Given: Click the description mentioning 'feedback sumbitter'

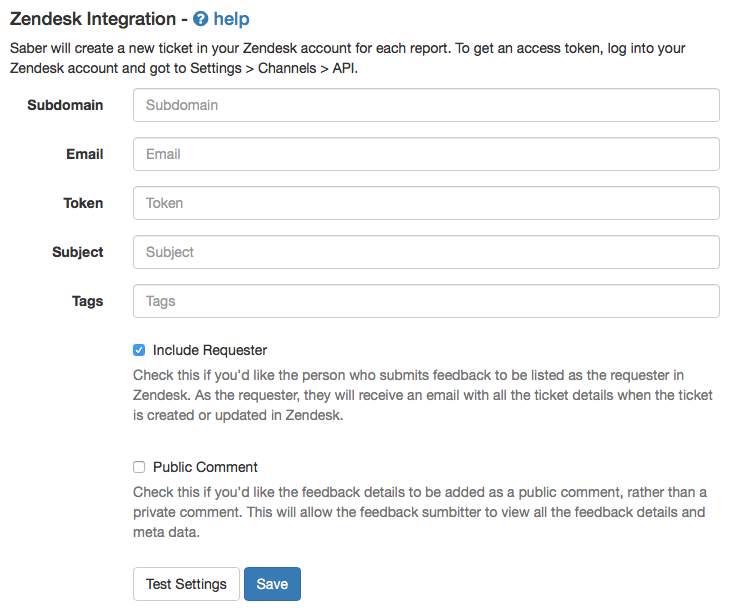Looking at the screenshot, I should (x=420, y=512).
